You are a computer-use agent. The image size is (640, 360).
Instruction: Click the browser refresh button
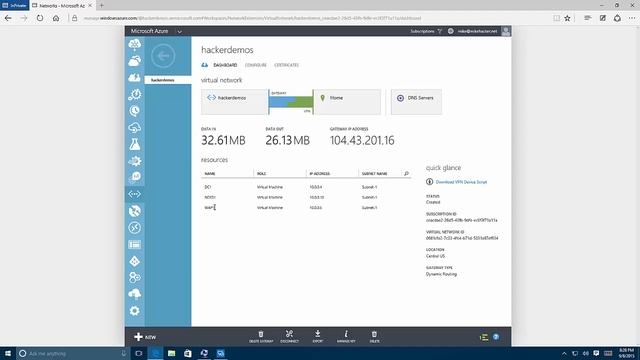pos(40,18)
